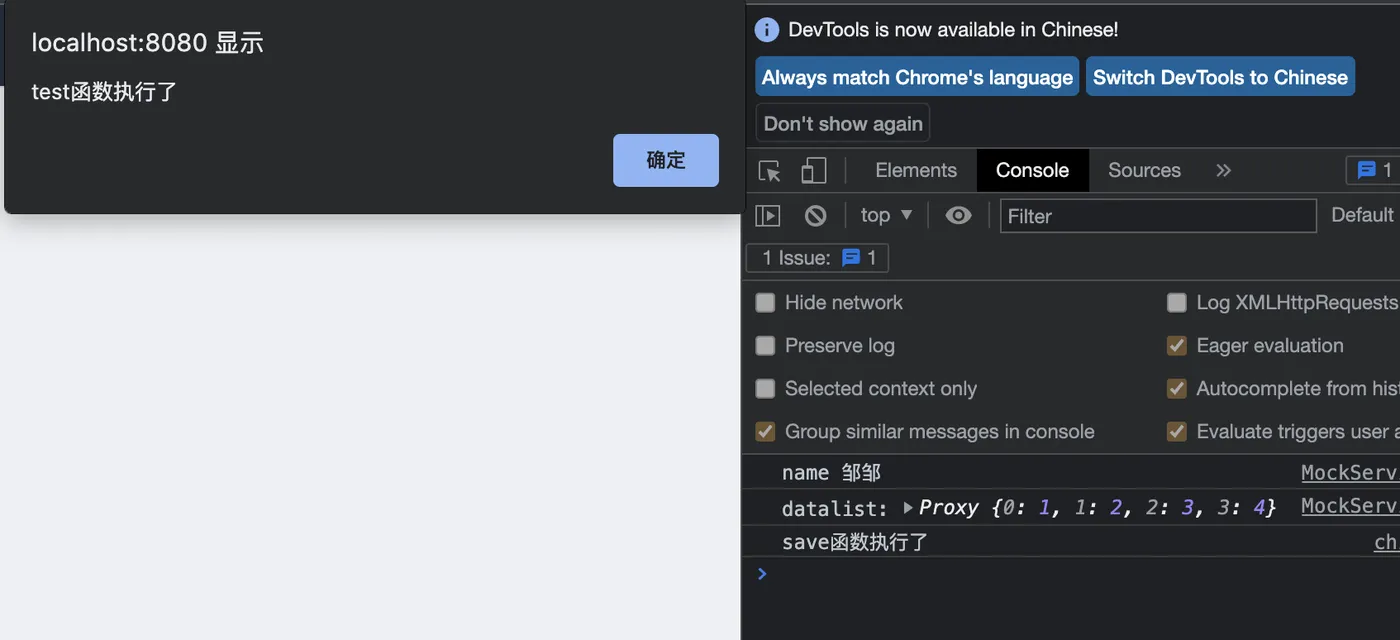Switch to the Elements tab
Viewport: 1400px width, 640px height.
pyautogui.click(x=916, y=171)
